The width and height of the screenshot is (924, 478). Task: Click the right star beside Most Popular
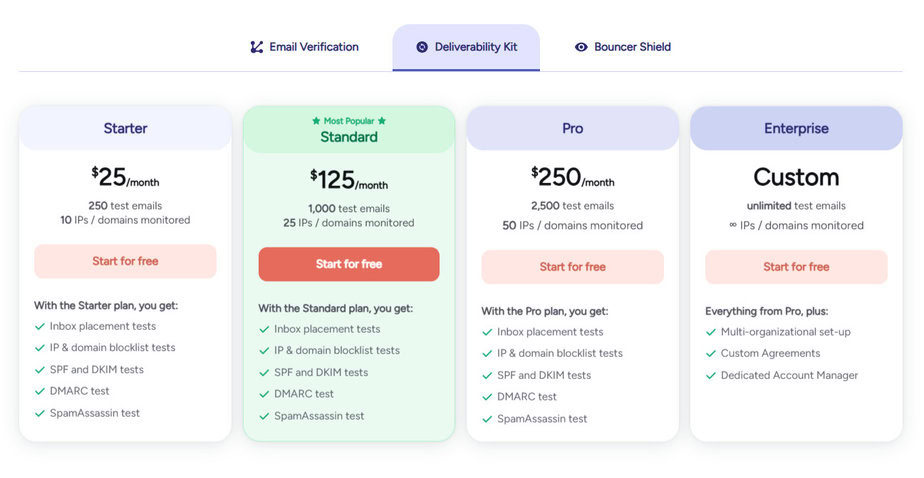click(x=382, y=121)
